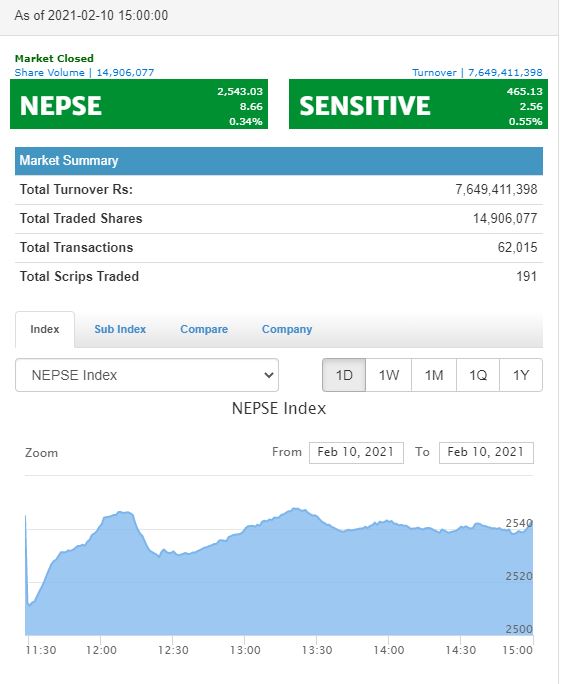The height and width of the screenshot is (684, 564).
Task: Click the green NEPSE index panel
Action: tap(139, 104)
